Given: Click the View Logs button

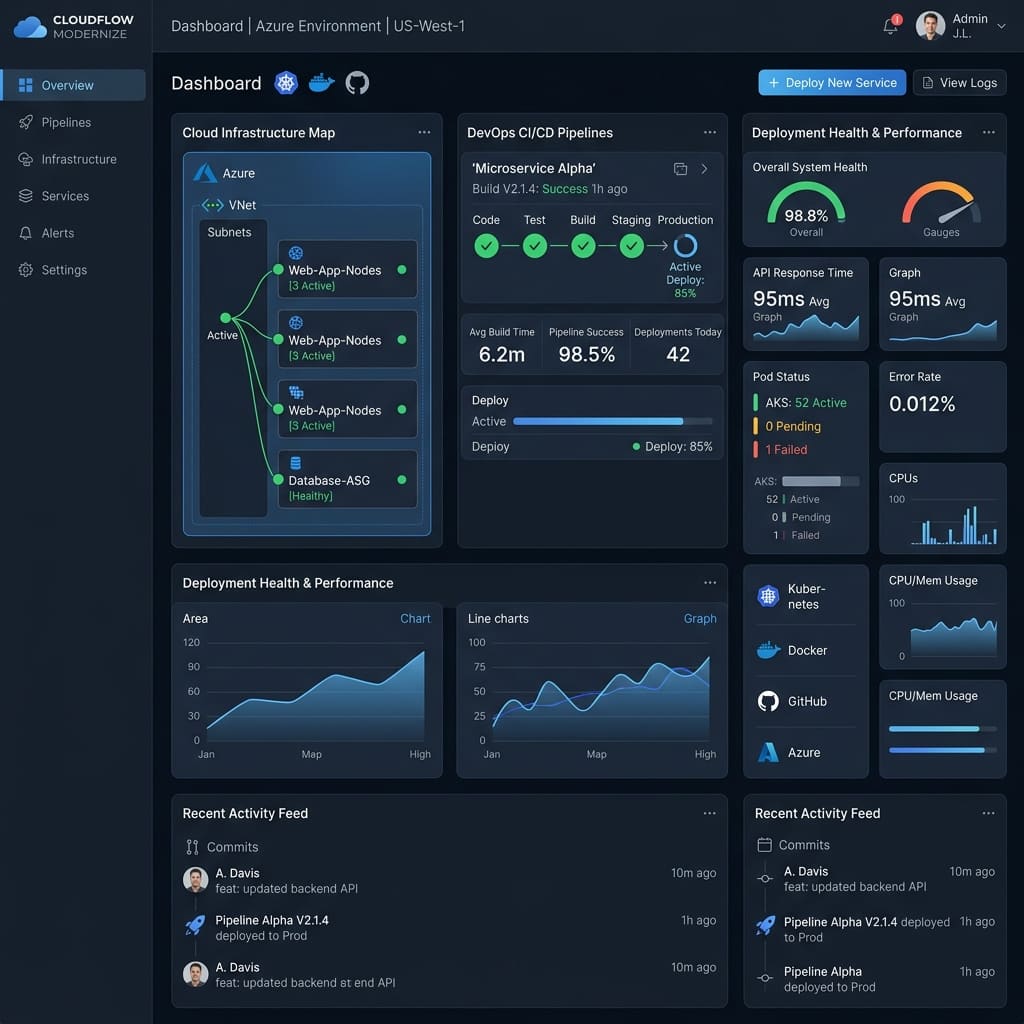Looking at the screenshot, I should pyautogui.click(x=959, y=83).
